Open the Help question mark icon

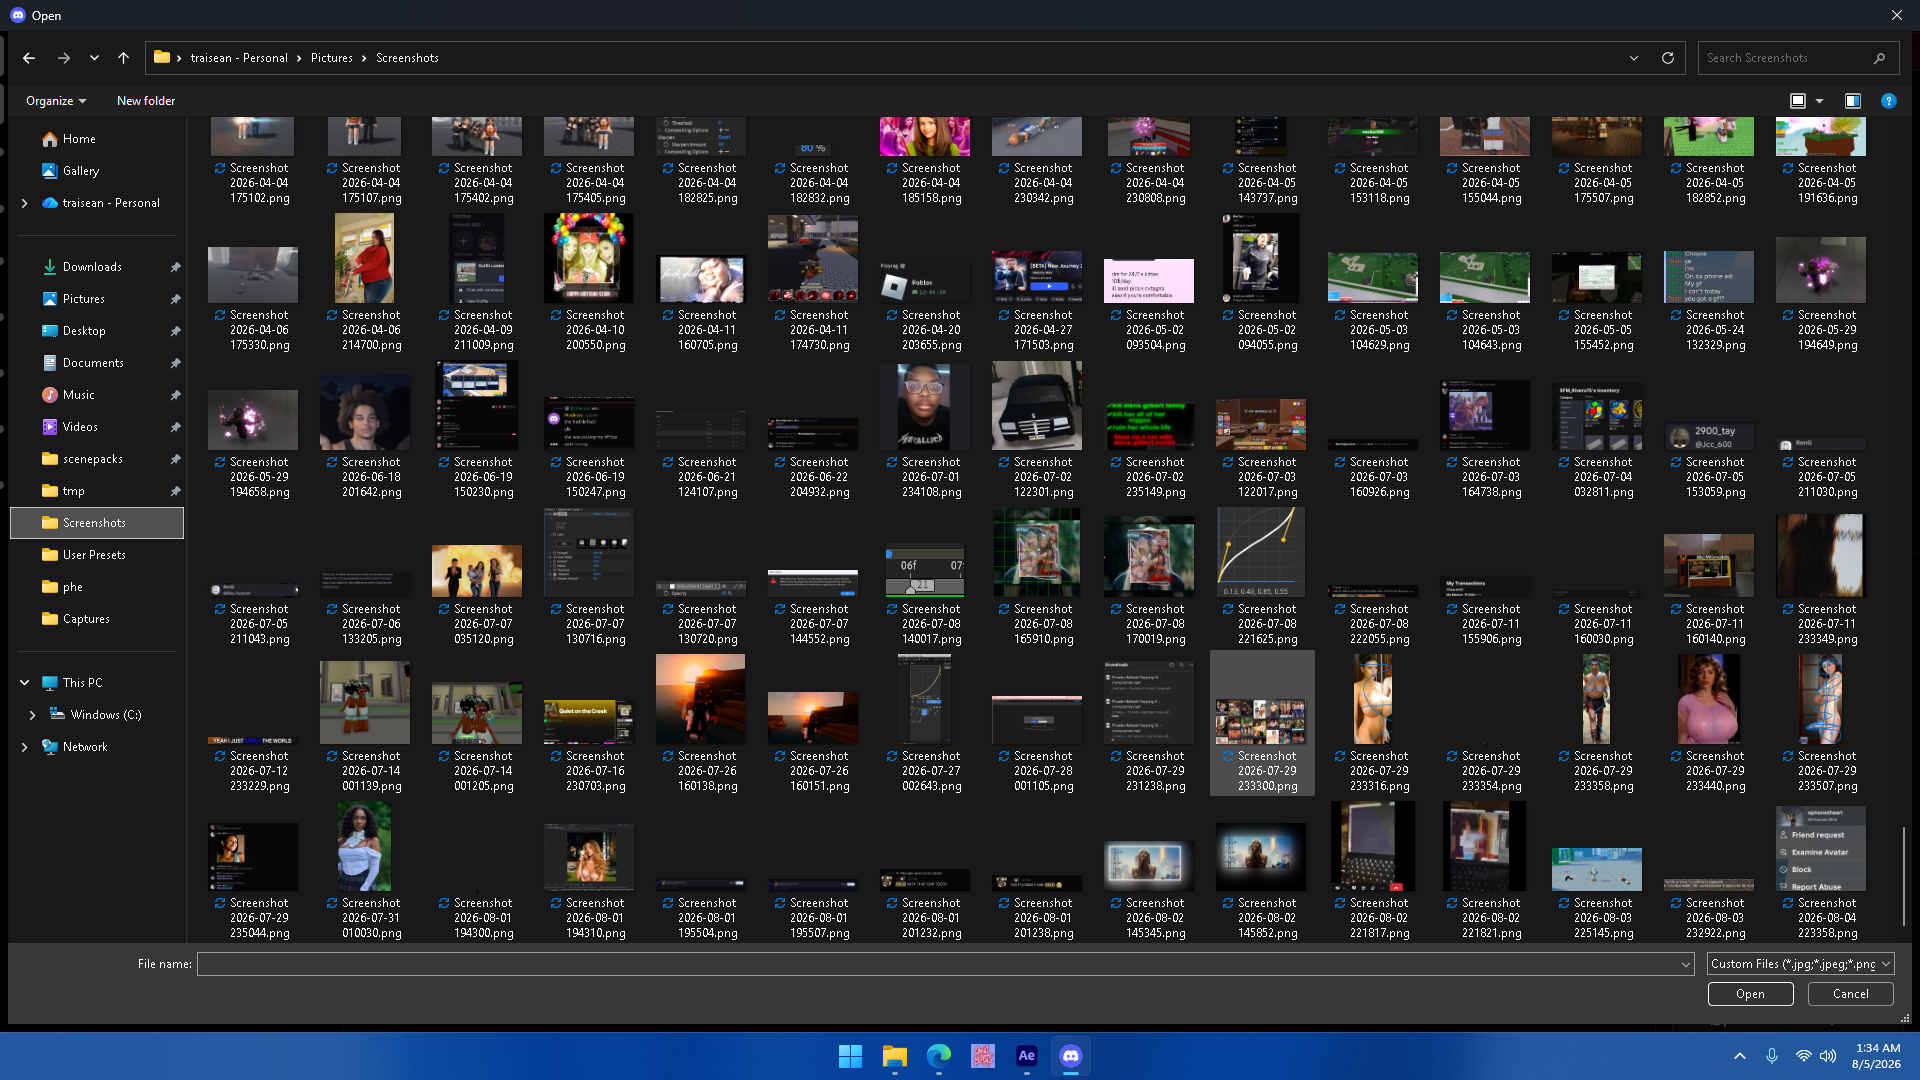pos(1889,101)
